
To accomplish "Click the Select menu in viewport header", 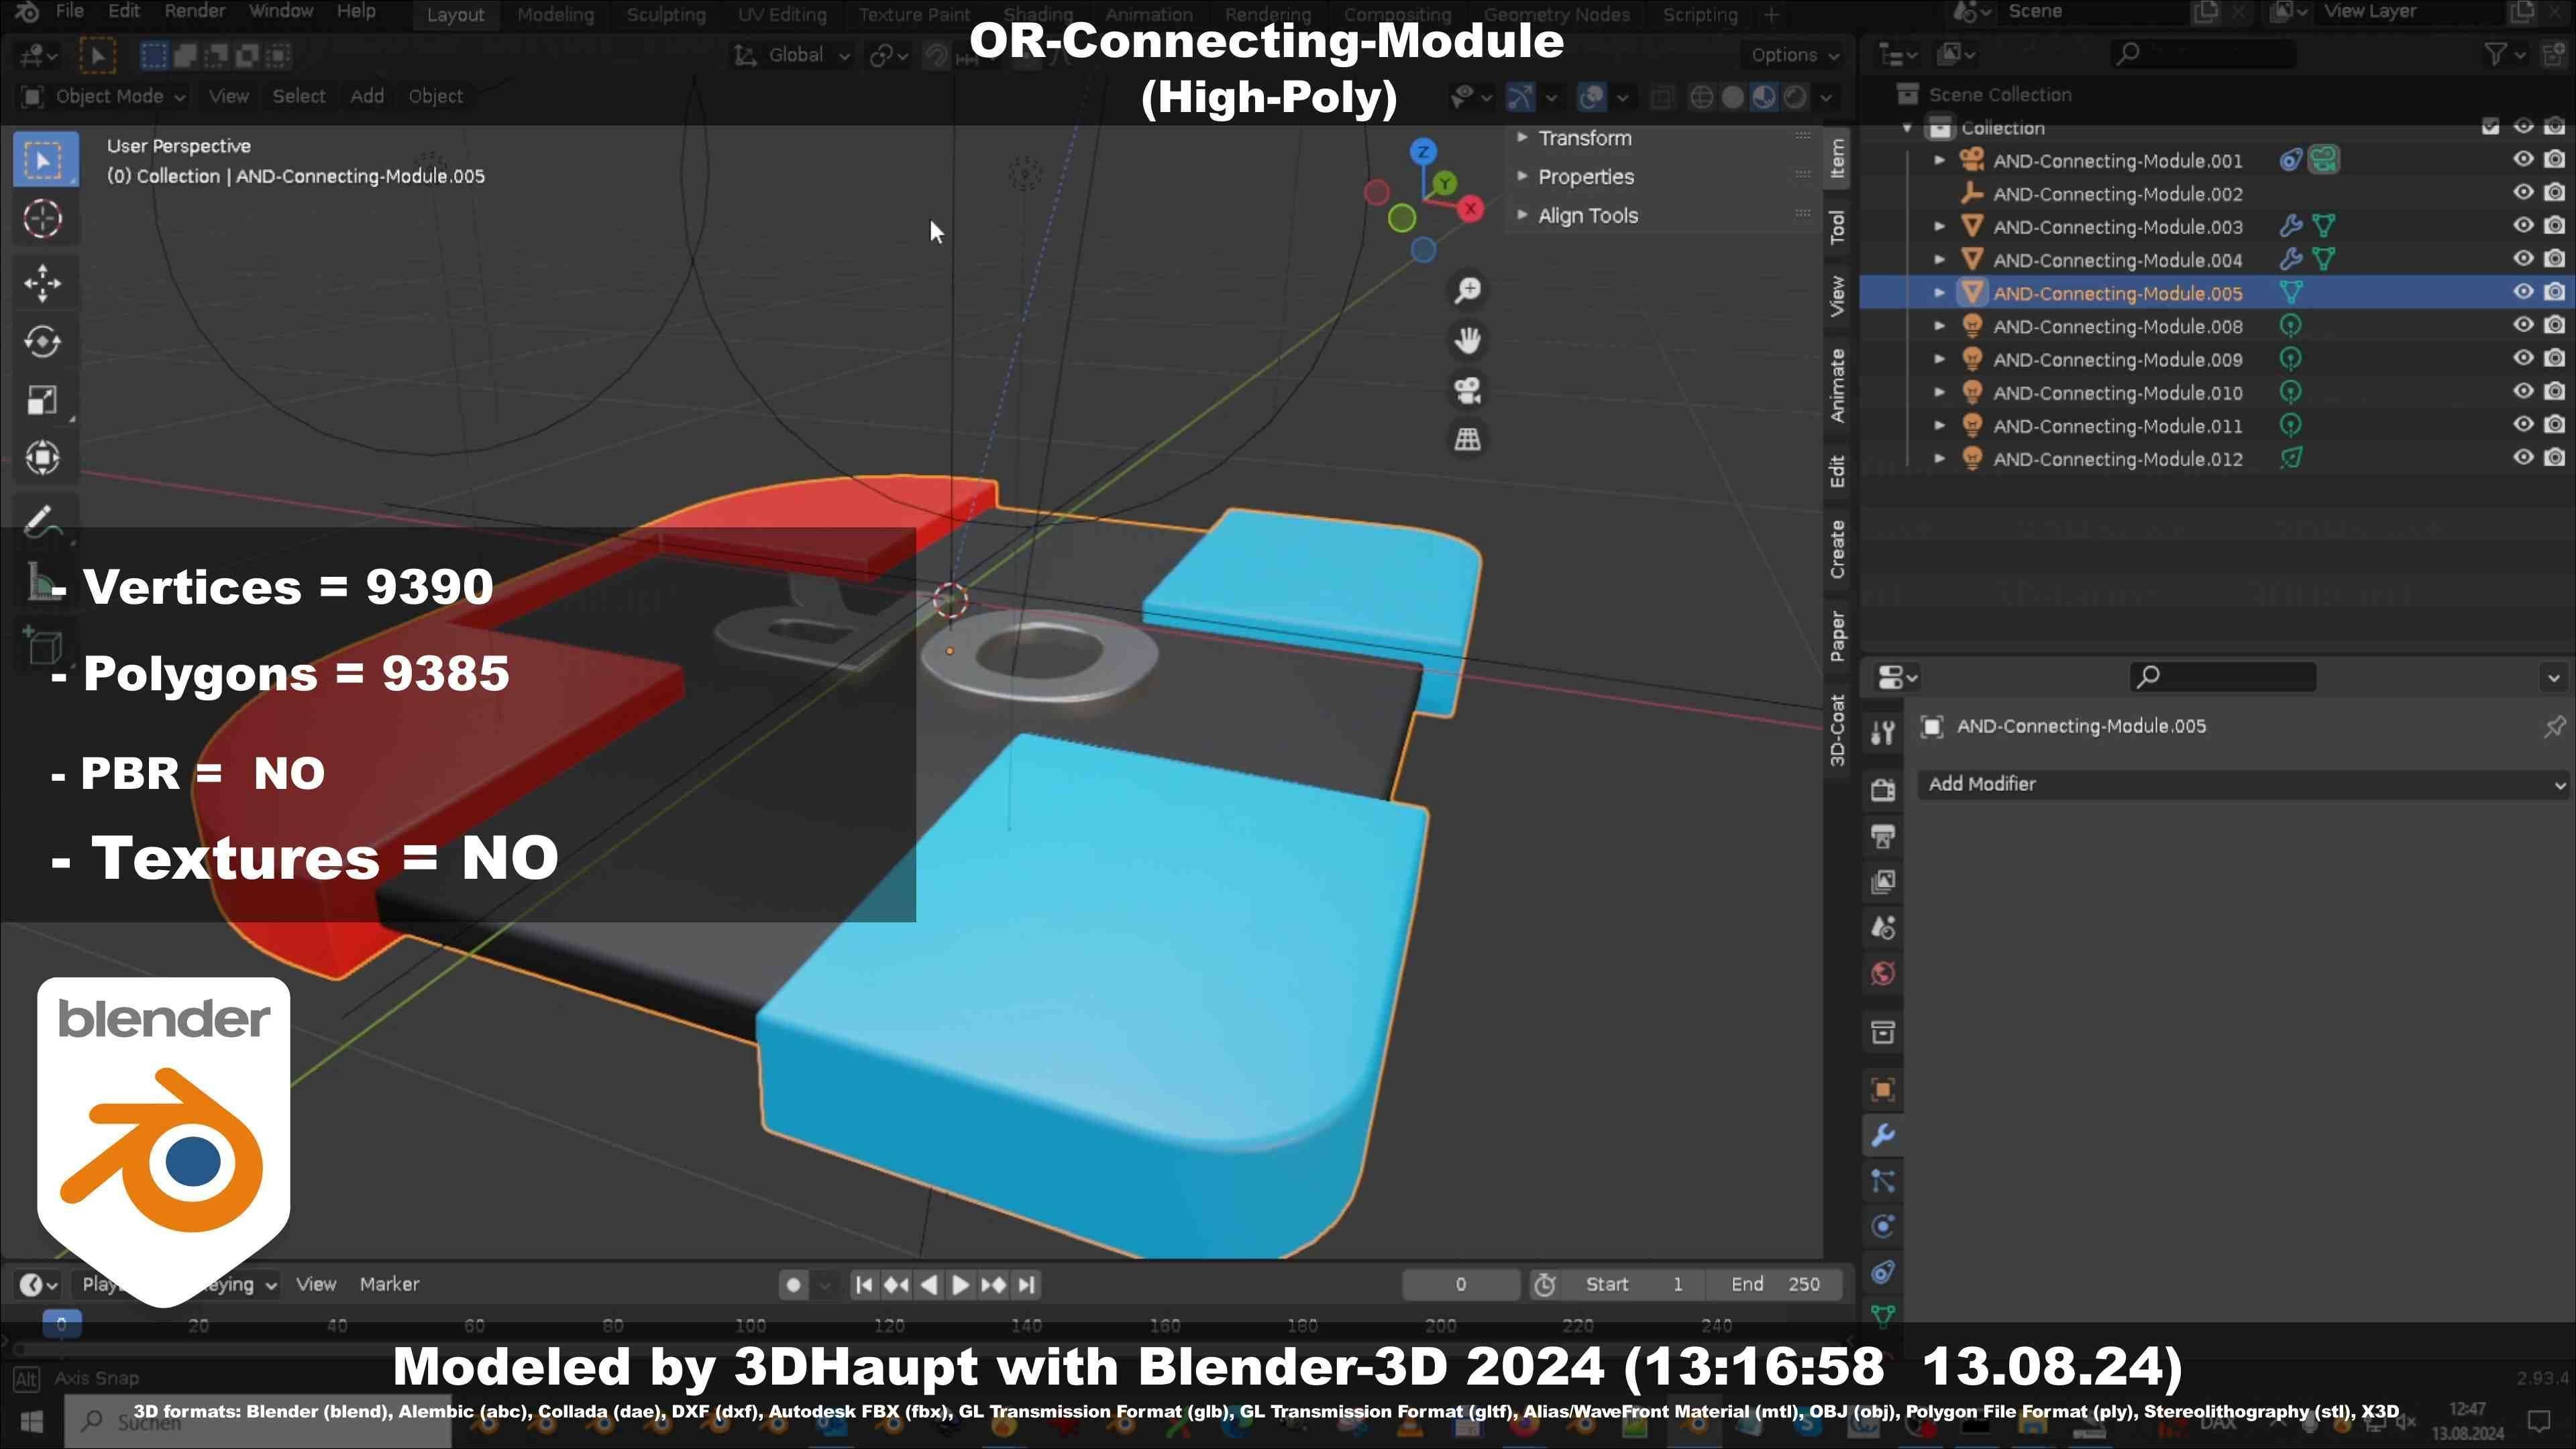I will (299, 96).
